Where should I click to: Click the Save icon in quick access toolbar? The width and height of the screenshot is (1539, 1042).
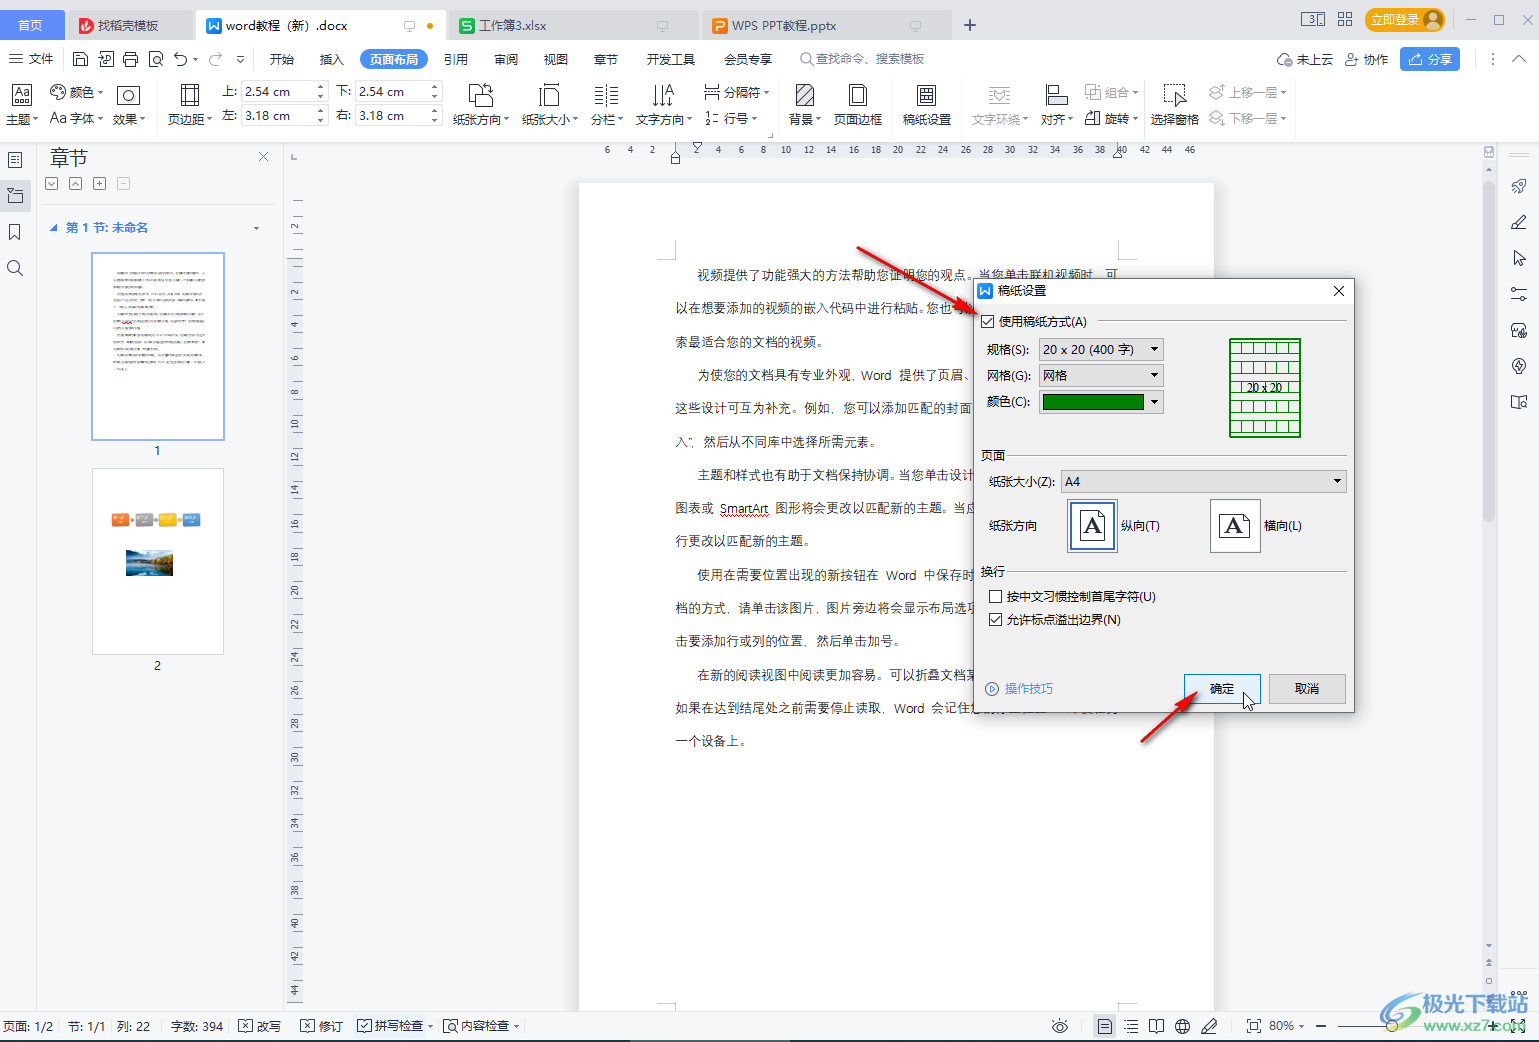click(x=81, y=59)
